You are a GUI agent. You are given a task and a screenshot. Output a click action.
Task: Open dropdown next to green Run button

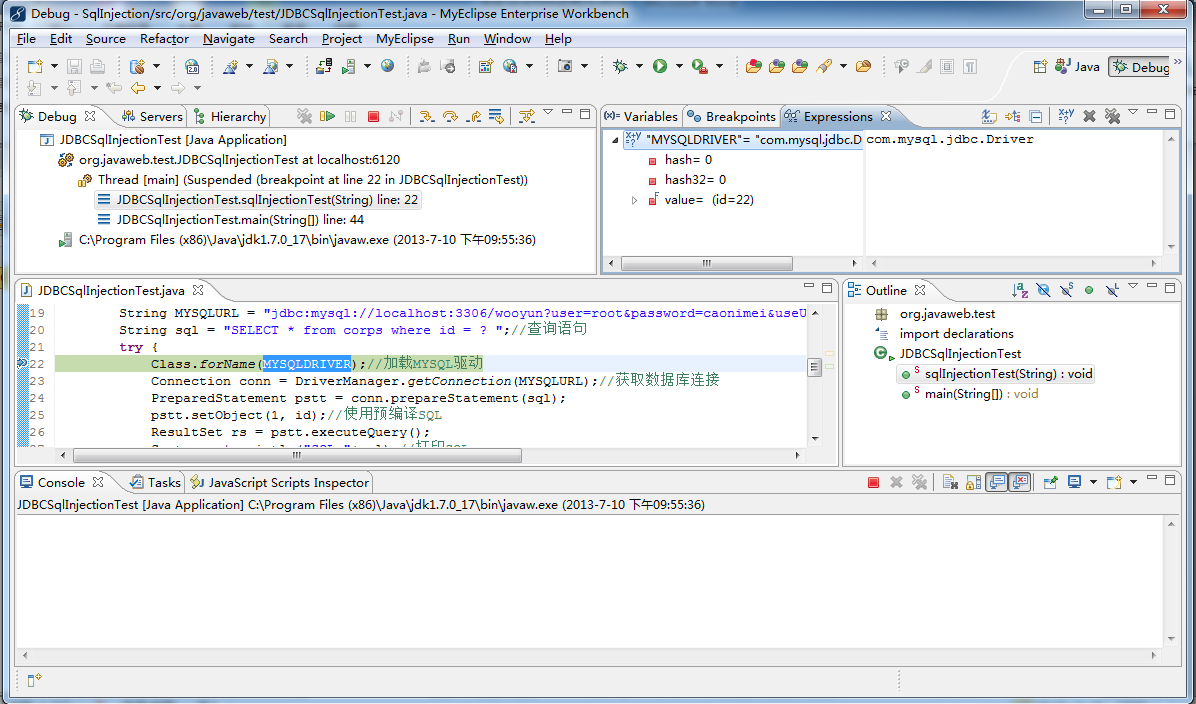point(679,66)
